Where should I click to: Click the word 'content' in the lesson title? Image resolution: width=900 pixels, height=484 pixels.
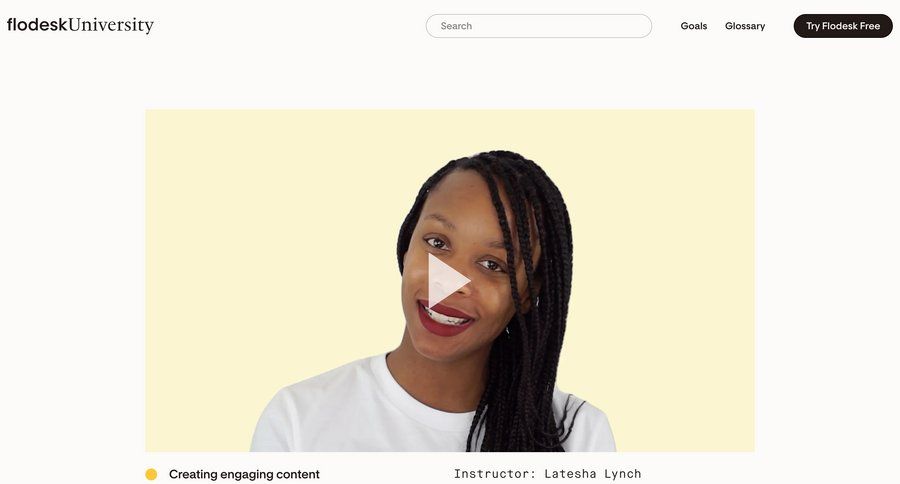coord(297,474)
